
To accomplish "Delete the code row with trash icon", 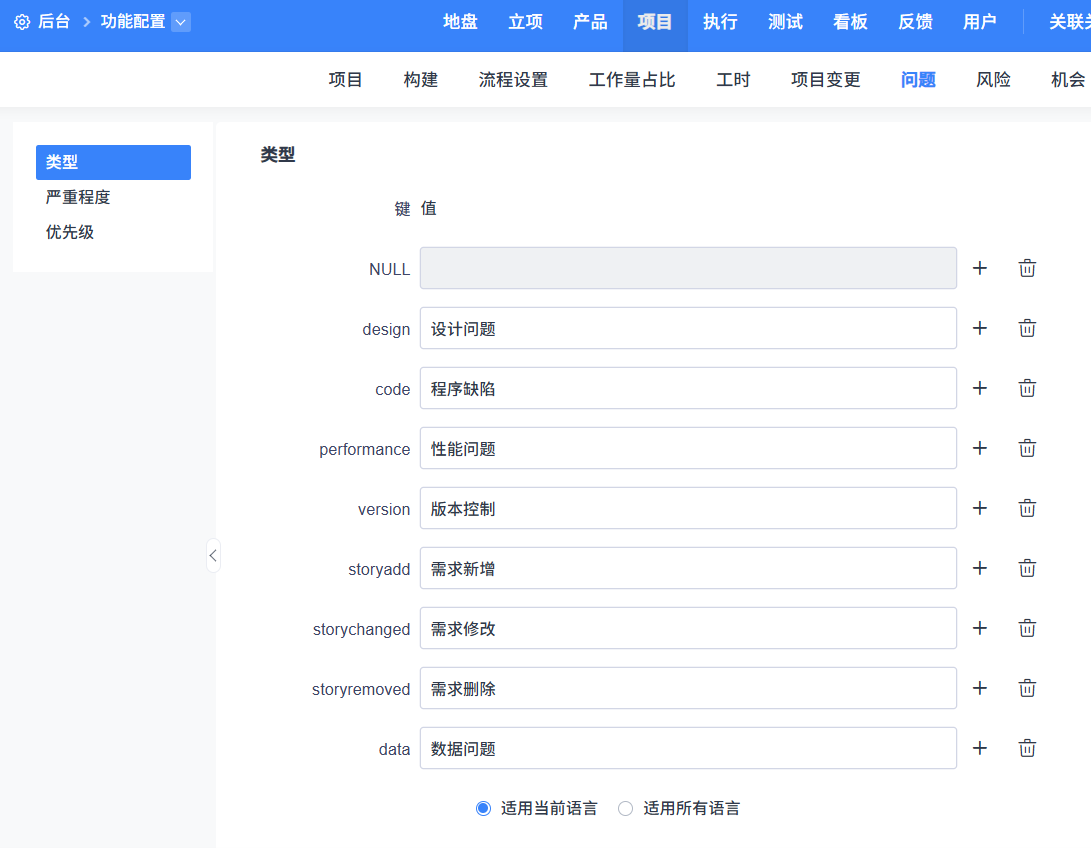I will tap(1027, 388).
